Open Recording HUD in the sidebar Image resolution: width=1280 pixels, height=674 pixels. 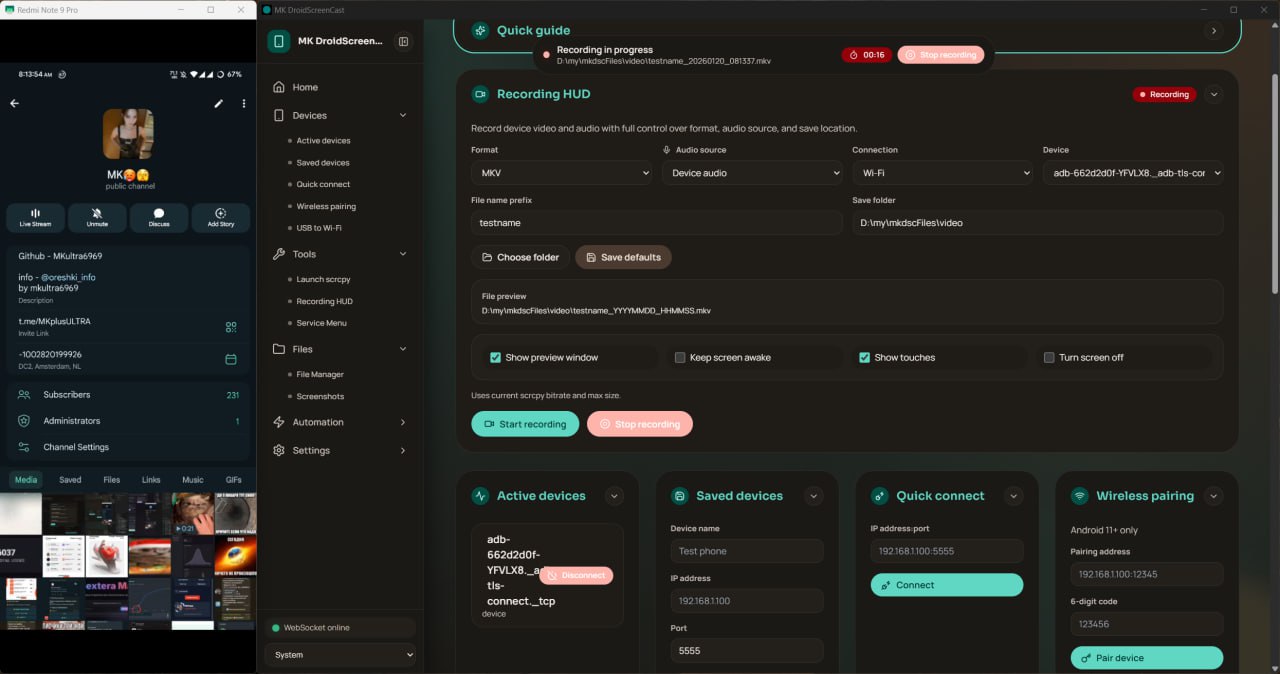[324, 301]
